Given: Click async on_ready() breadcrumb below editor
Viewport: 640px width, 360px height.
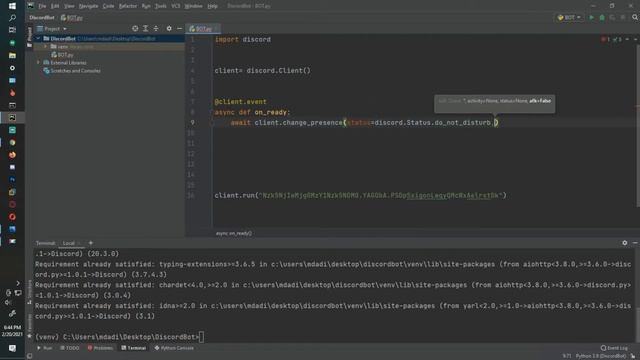Looking at the screenshot, I should (233, 233).
